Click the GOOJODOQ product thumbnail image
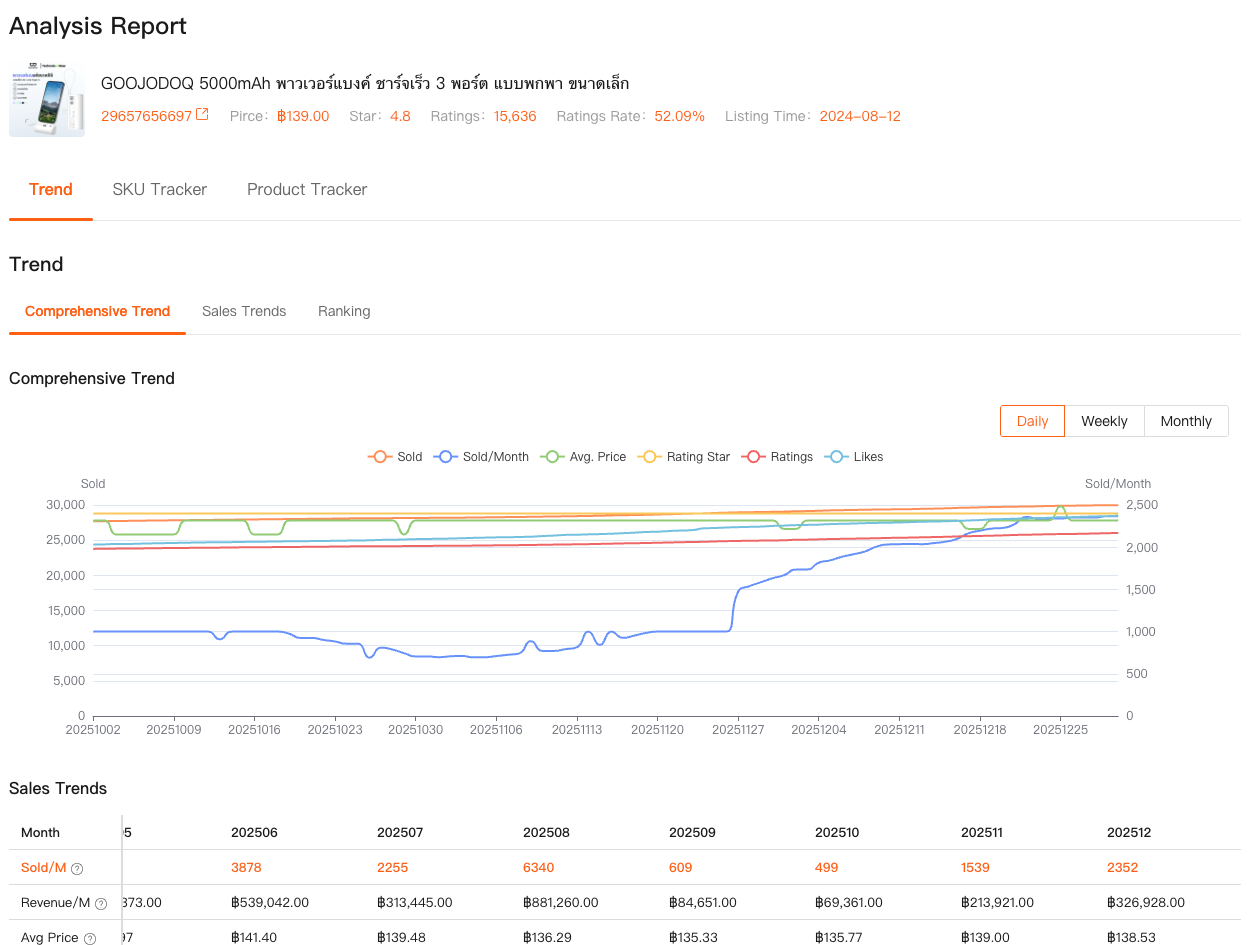The width and height of the screenshot is (1248, 945). coord(47,102)
